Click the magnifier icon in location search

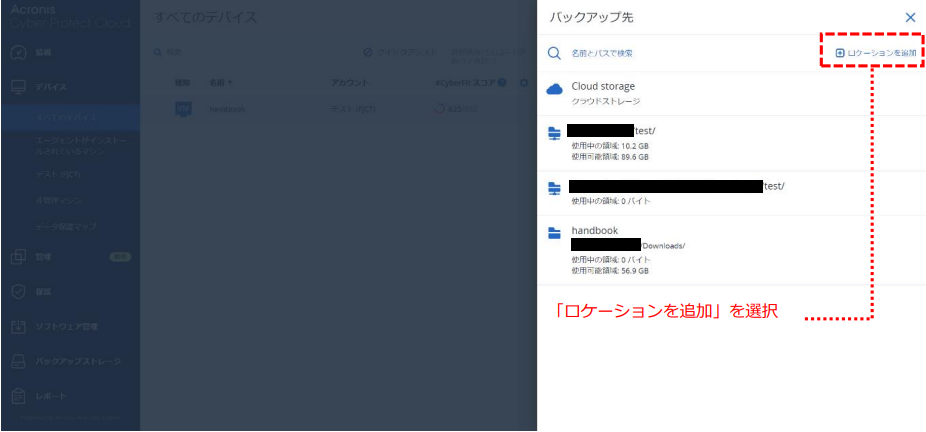553,53
